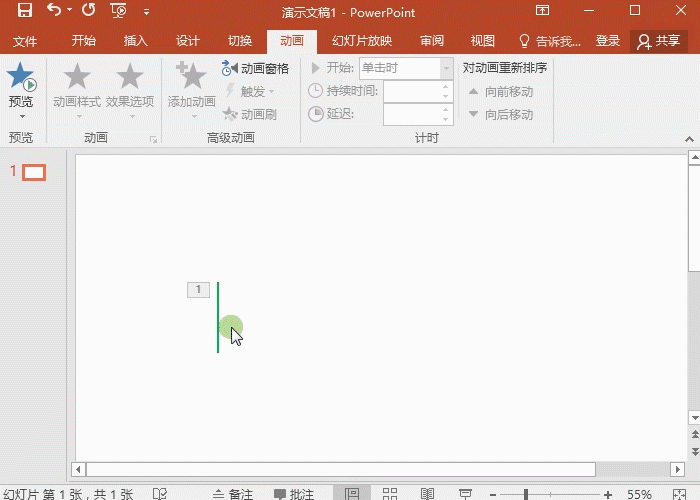Save the presentation with the floppy disk icon
The height and width of the screenshot is (500, 700).
pyautogui.click(x=25, y=10)
